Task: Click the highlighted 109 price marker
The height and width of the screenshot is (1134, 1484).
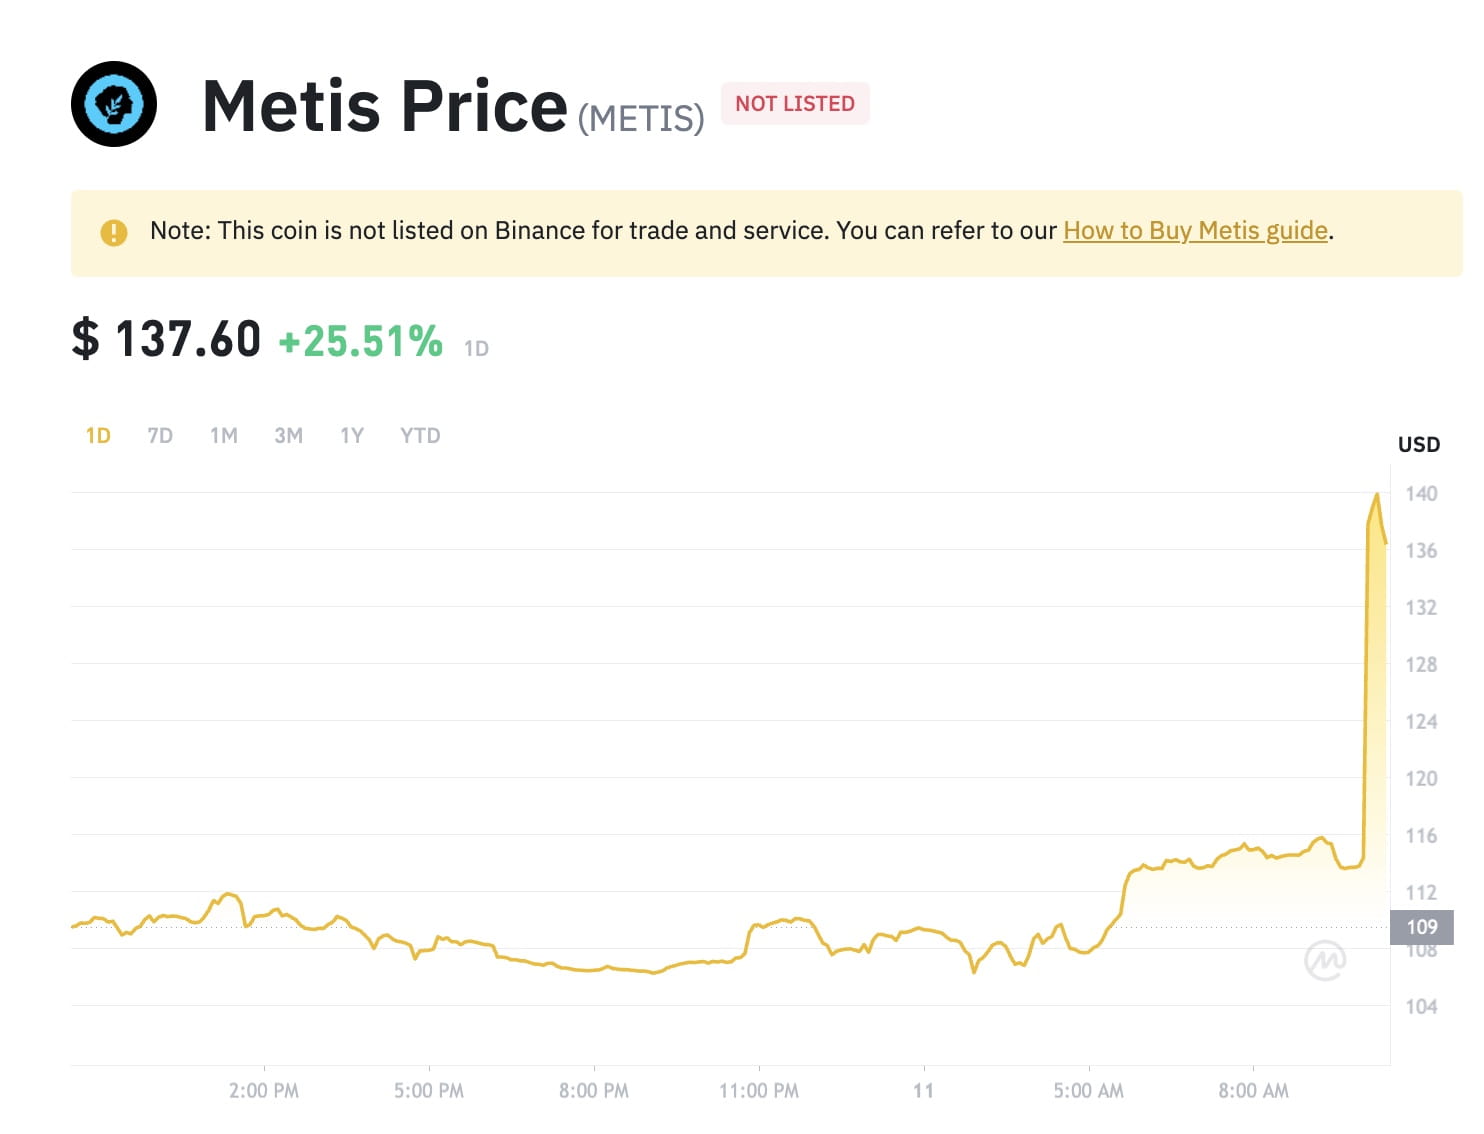Action: coord(1424,927)
